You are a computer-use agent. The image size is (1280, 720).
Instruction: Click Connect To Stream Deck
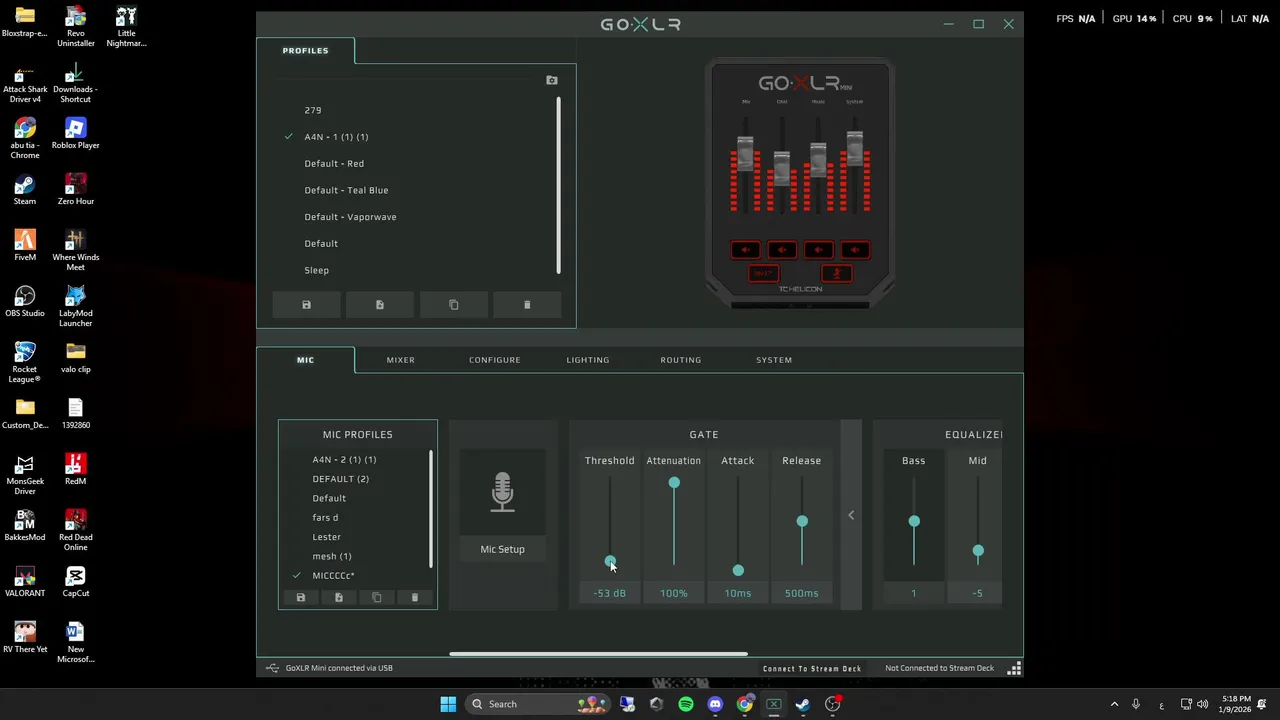[812, 668]
